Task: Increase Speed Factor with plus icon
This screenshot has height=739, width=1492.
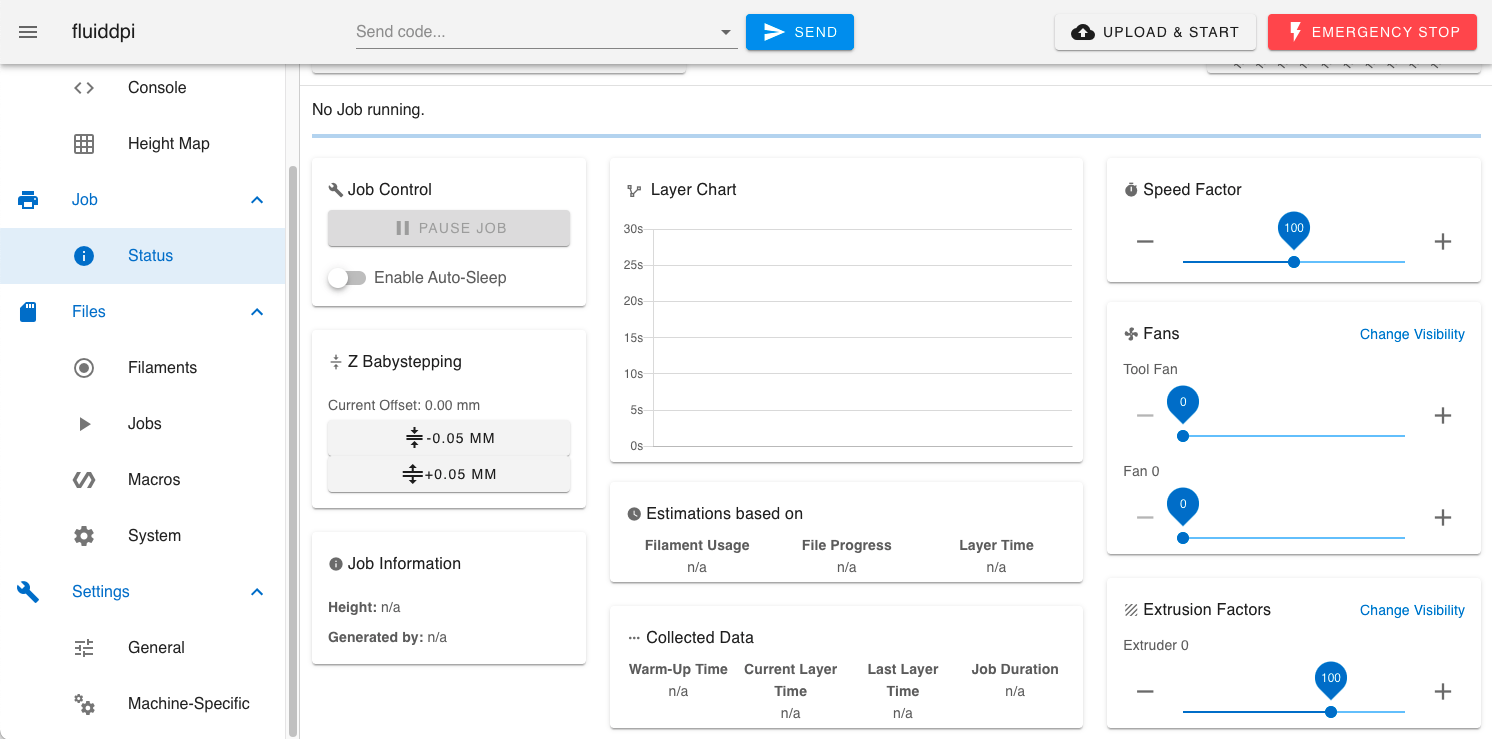Action: pos(1442,241)
